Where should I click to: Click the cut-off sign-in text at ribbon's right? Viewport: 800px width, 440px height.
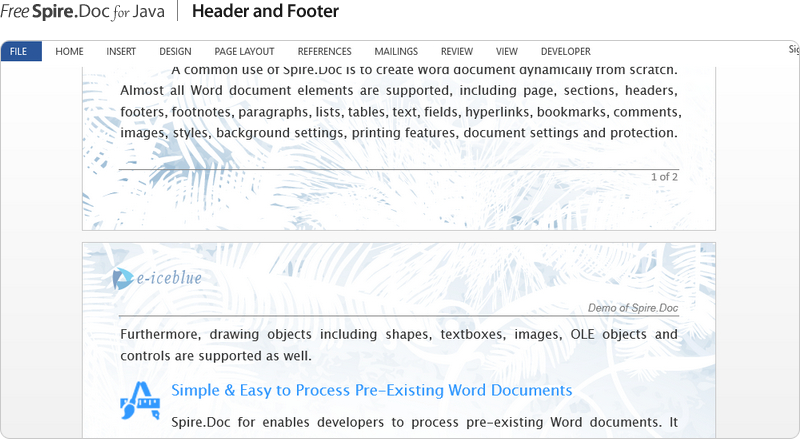point(794,49)
